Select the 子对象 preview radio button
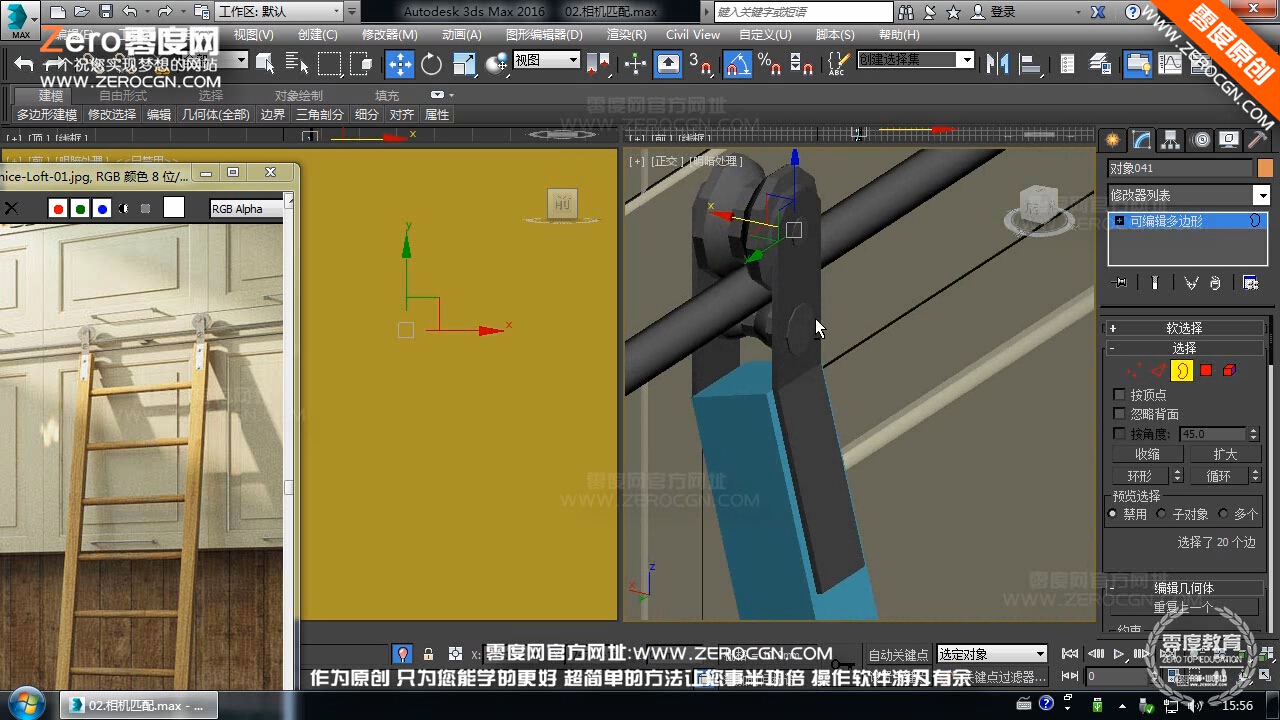Screen dimensions: 1280x720 point(1161,514)
